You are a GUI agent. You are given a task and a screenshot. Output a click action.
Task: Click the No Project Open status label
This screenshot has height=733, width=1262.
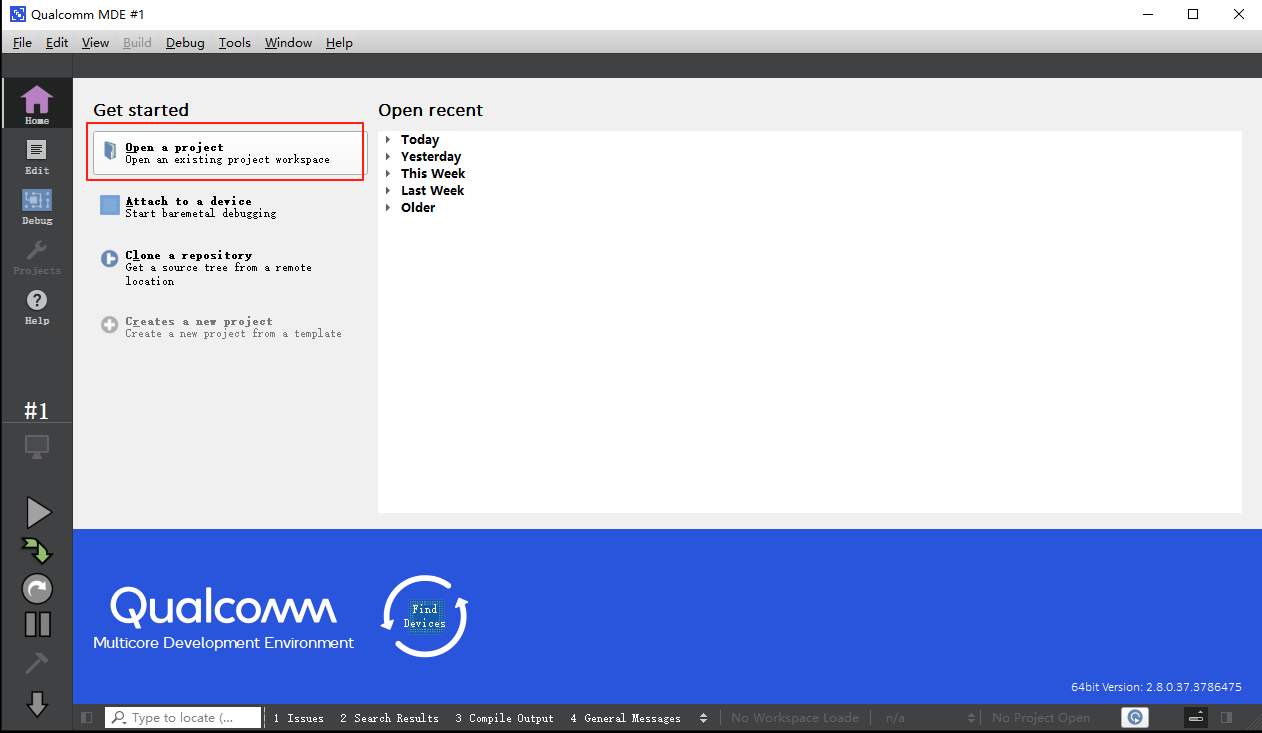[x=1041, y=718]
